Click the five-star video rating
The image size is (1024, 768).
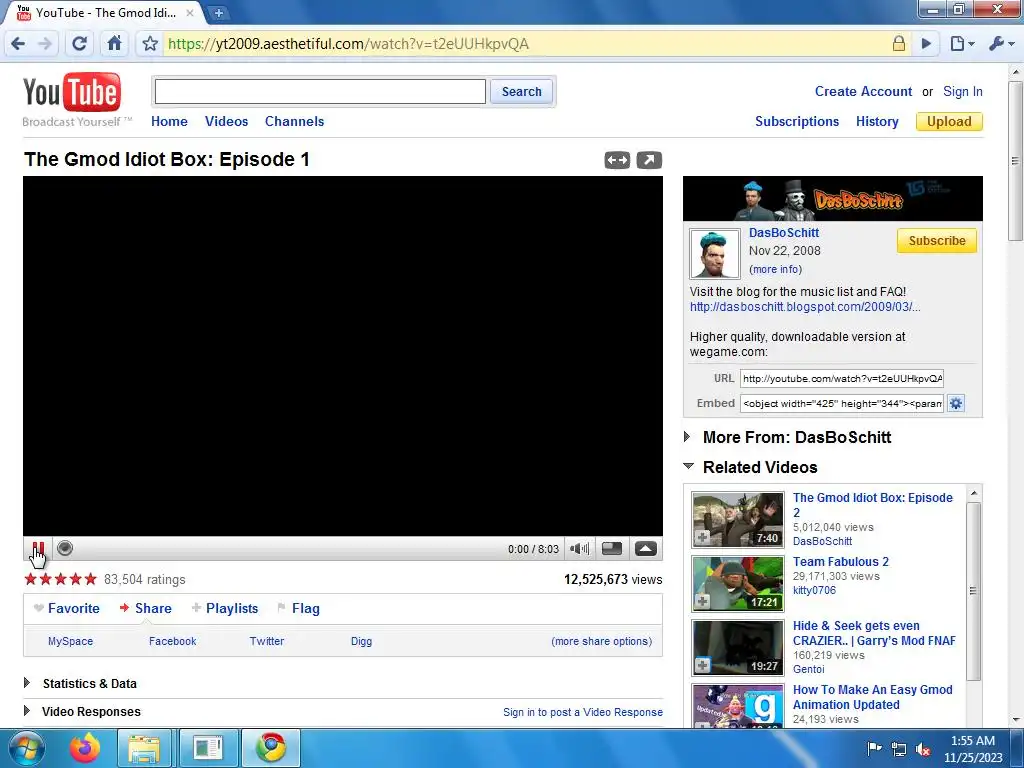pos(60,579)
